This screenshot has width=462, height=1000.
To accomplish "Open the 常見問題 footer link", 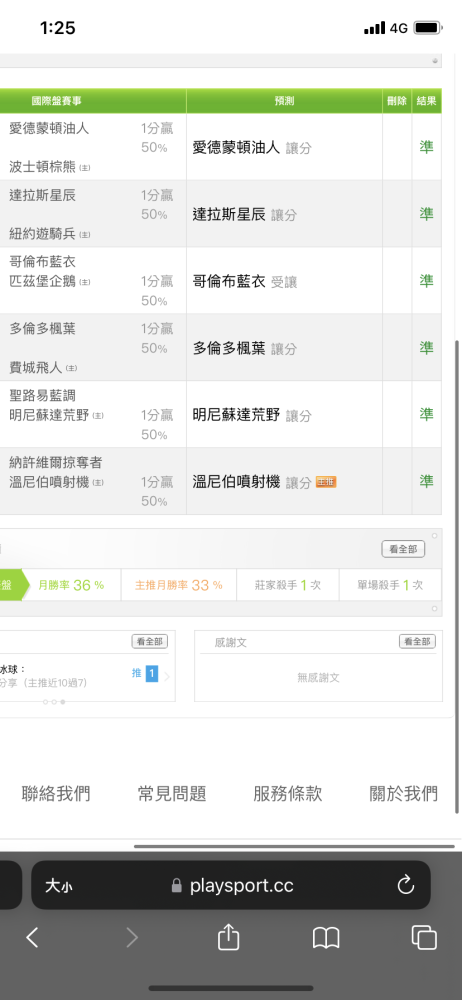I will coord(172,793).
